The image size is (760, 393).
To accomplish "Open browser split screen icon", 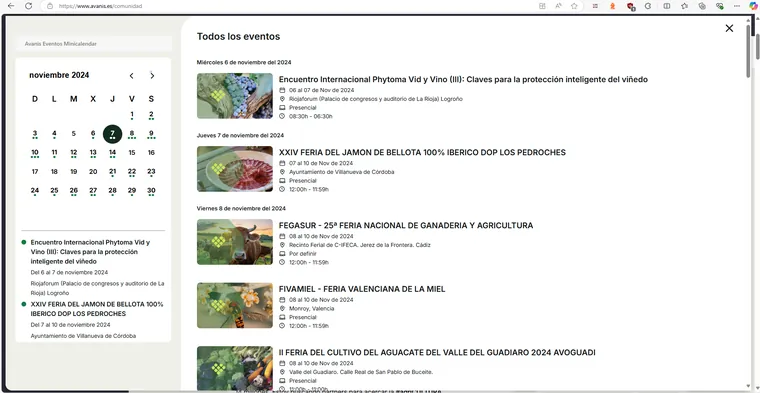I will (x=667, y=6).
